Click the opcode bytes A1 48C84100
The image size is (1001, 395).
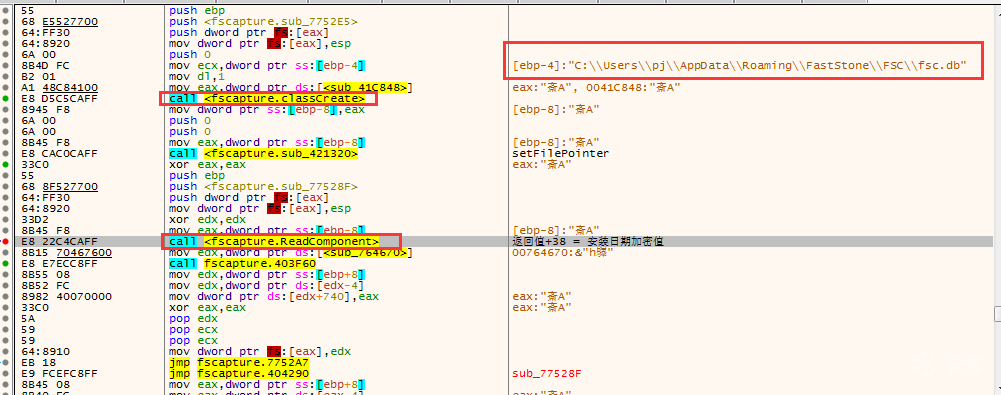click(59, 87)
